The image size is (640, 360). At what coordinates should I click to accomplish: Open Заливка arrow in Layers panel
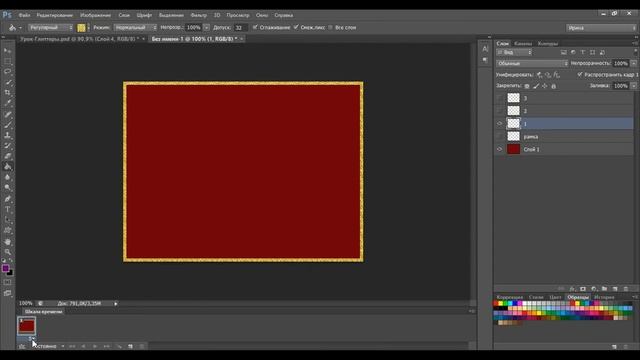[x=633, y=86]
